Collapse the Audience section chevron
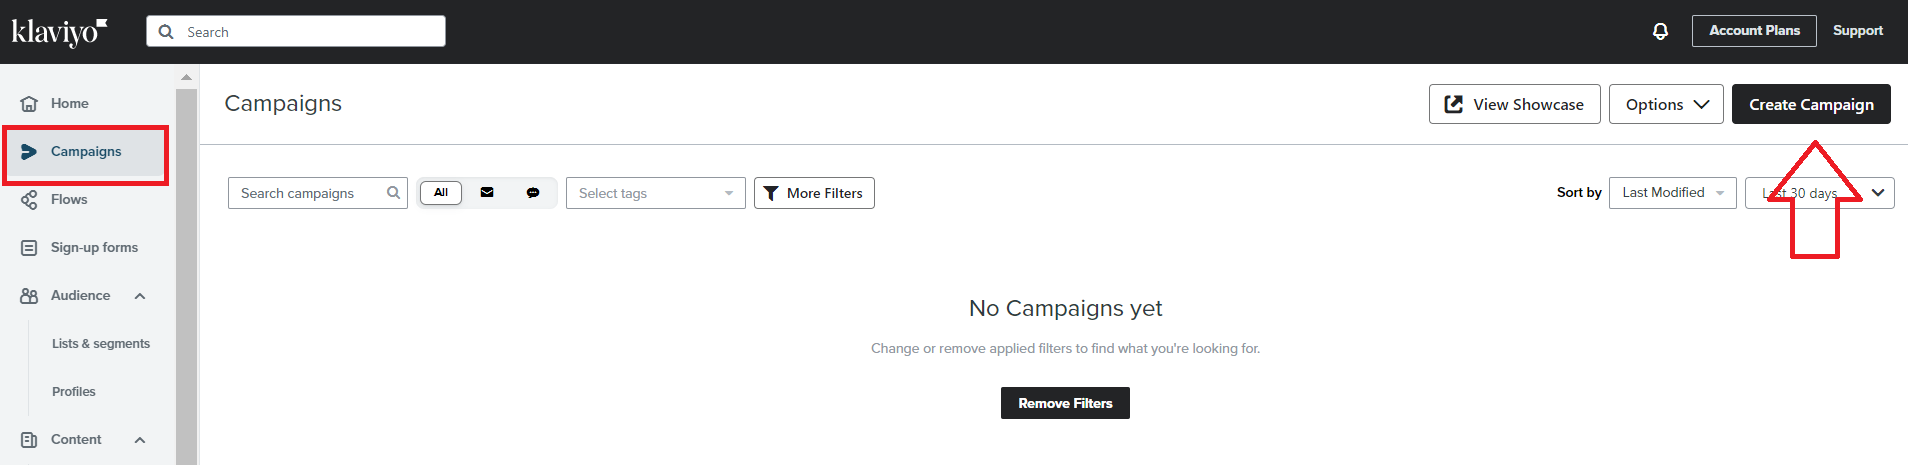Screen dimensions: 1908x465 coord(140,296)
